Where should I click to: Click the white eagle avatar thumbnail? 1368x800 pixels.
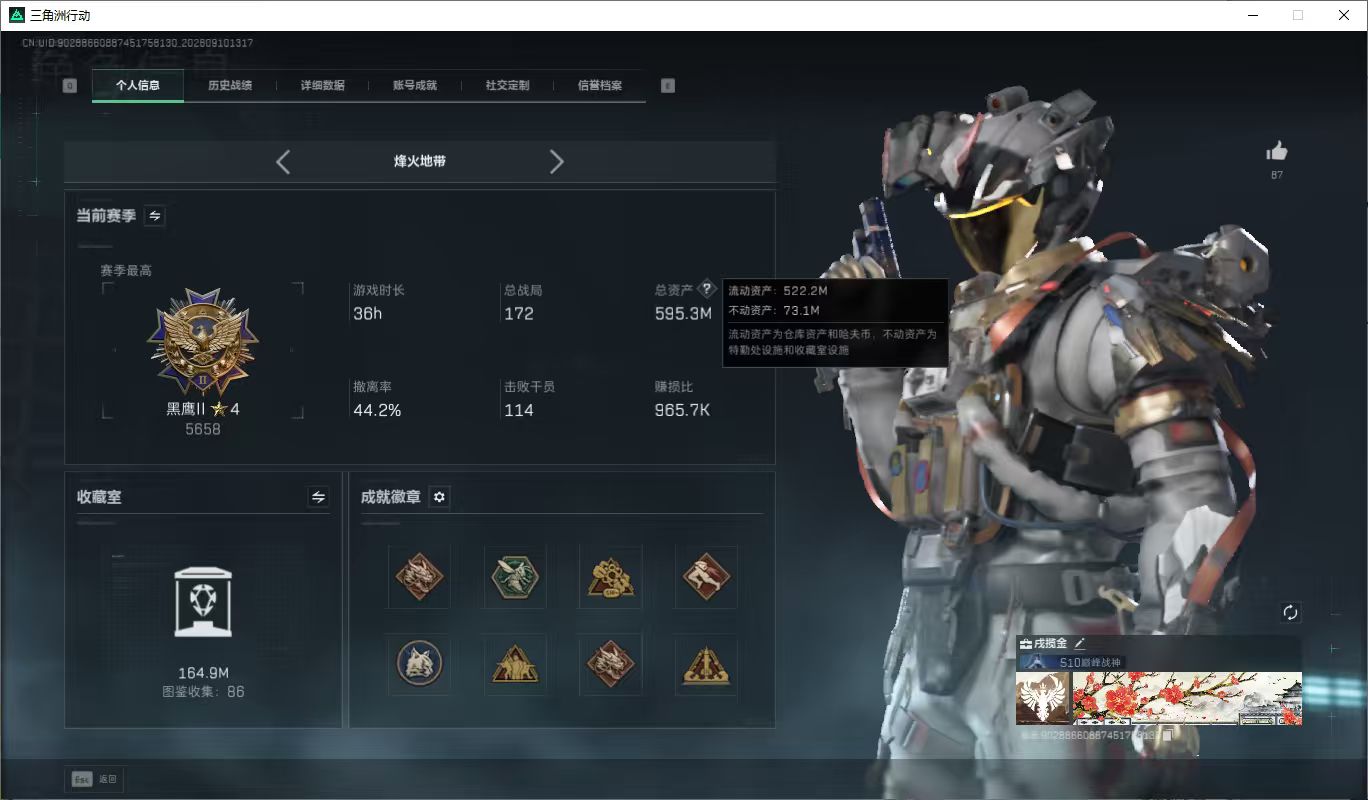click(x=1043, y=698)
